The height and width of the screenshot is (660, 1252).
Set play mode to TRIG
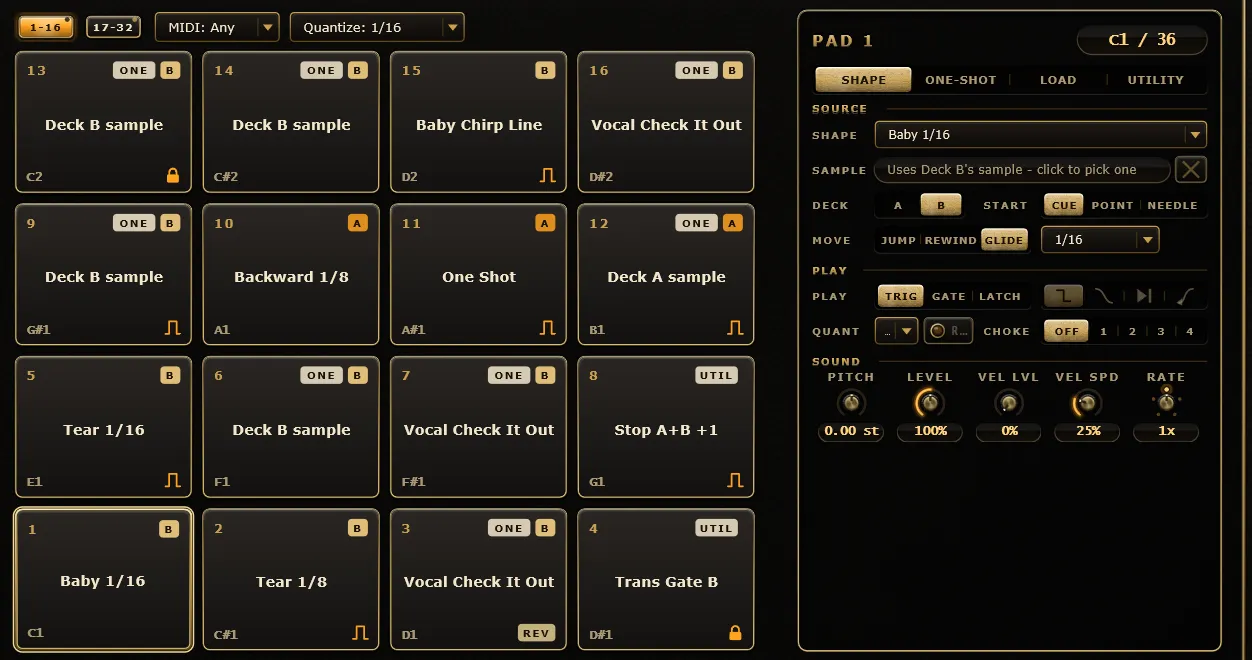point(901,296)
